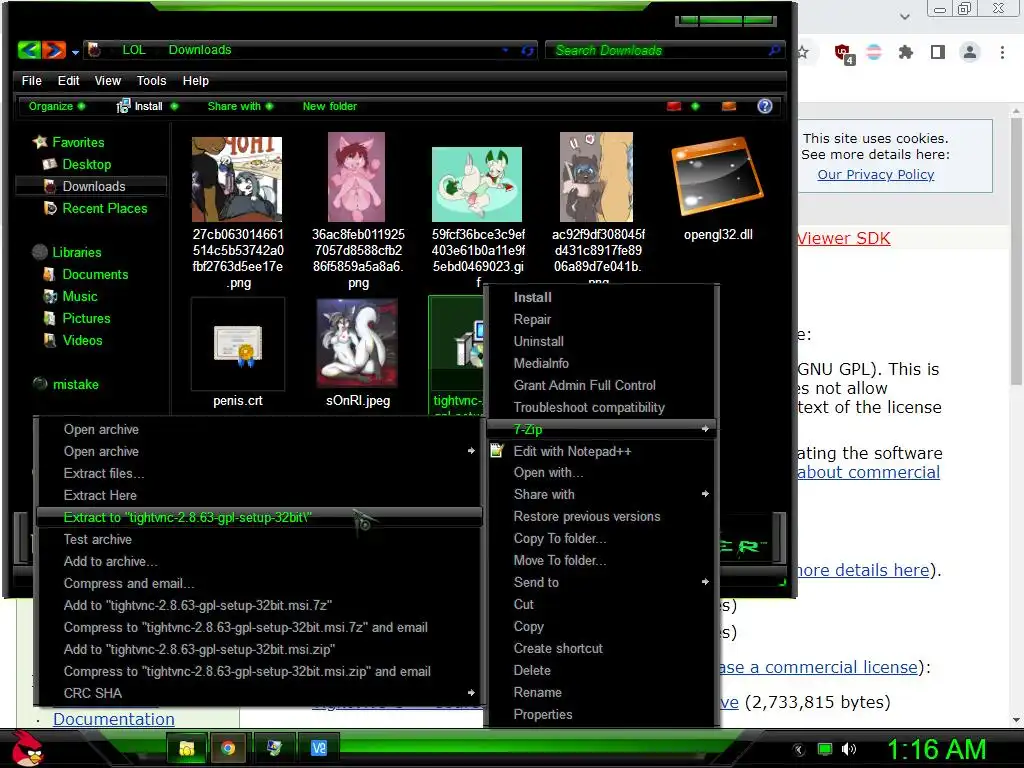This screenshot has width=1024, height=768.
Task: Click the Downloads icon in the sidebar
Action: pyautogui.click(x=50, y=186)
